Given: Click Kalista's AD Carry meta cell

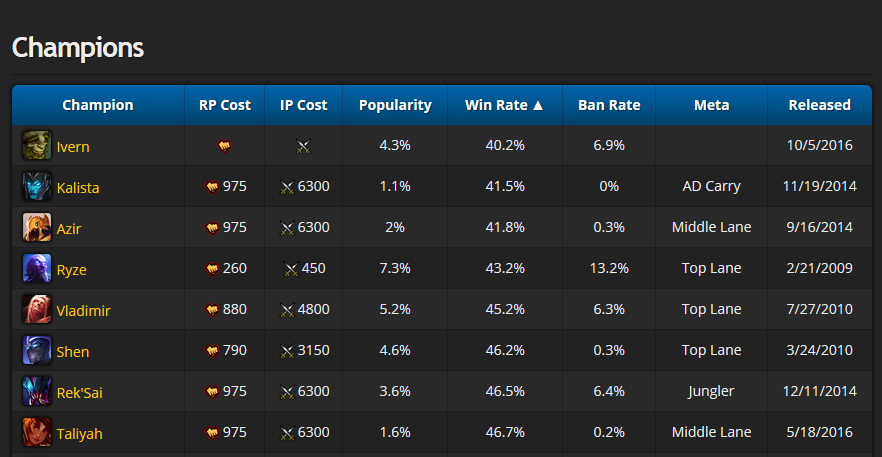Looking at the screenshot, I should (x=711, y=186).
